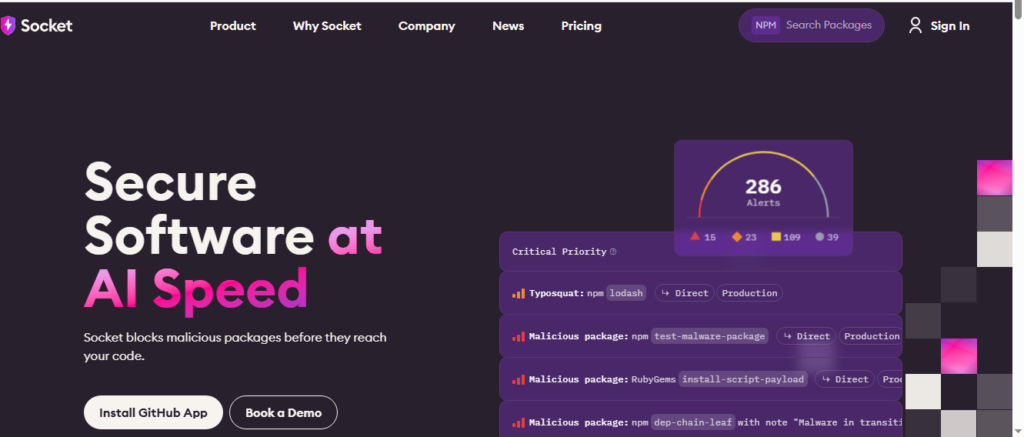Click the user profile icon beside Sign In
This screenshot has width=1024, height=437.
tap(916, 25)
